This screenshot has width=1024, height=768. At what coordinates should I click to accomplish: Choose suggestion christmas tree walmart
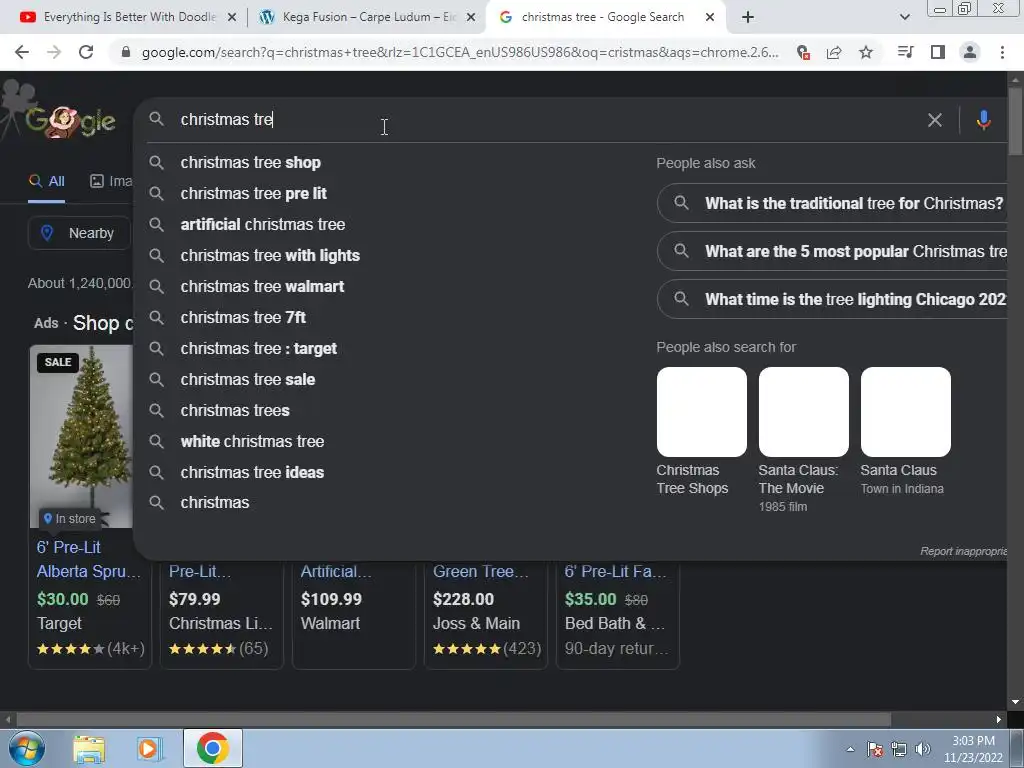(x=262, y=287)
